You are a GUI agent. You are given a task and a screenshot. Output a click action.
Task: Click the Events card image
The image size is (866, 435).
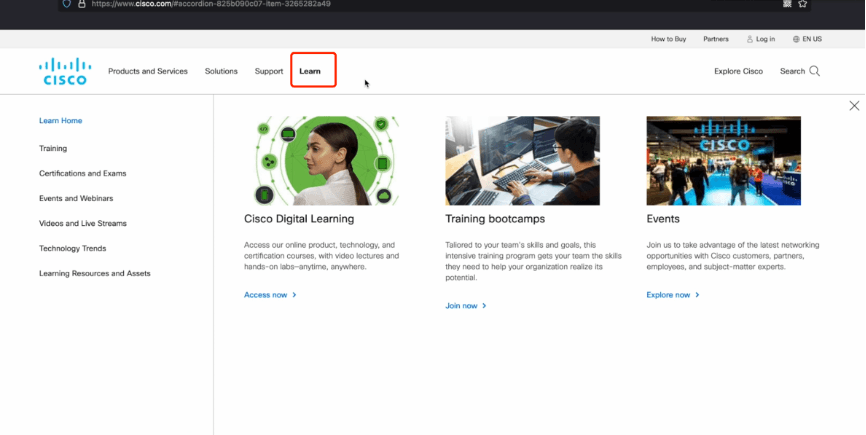[724, 161]
